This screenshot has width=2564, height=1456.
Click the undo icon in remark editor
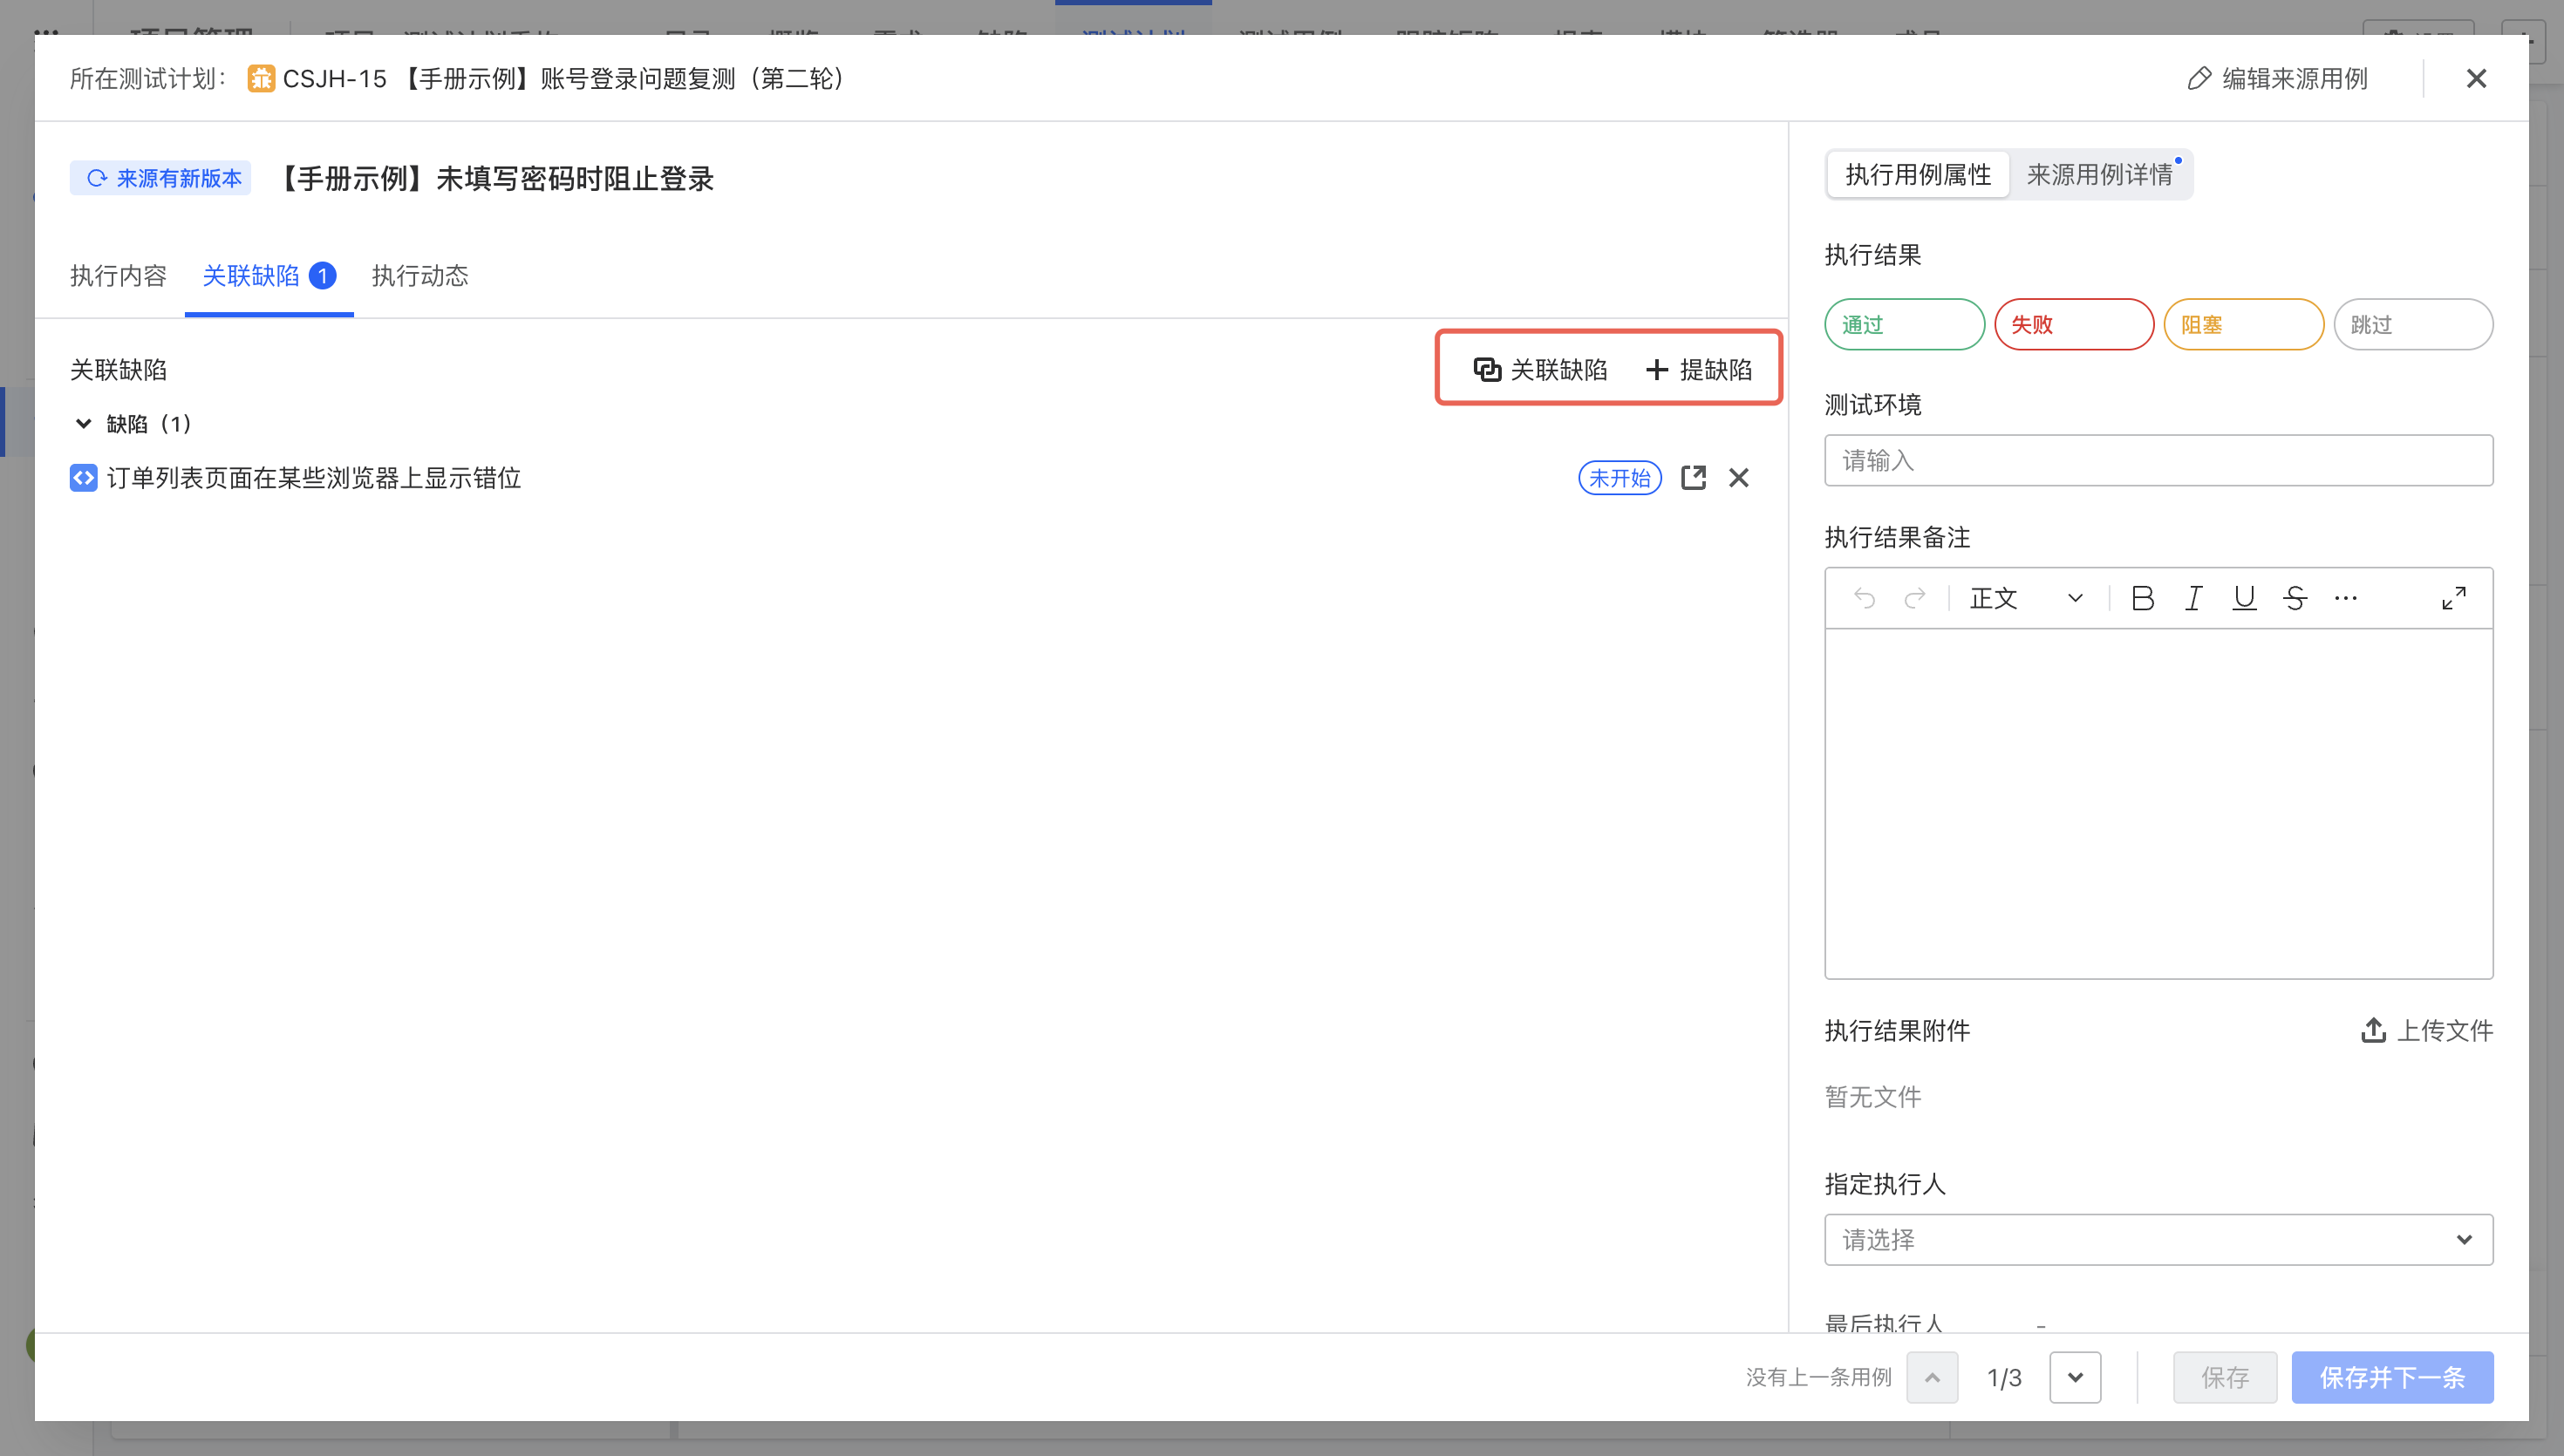click(1864, 598)
